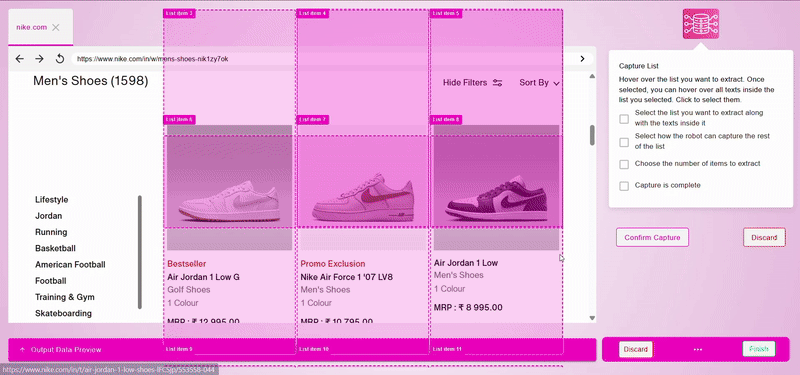Click the filter sliders icon
800x375 pixels.
click(x=497, y=83)
